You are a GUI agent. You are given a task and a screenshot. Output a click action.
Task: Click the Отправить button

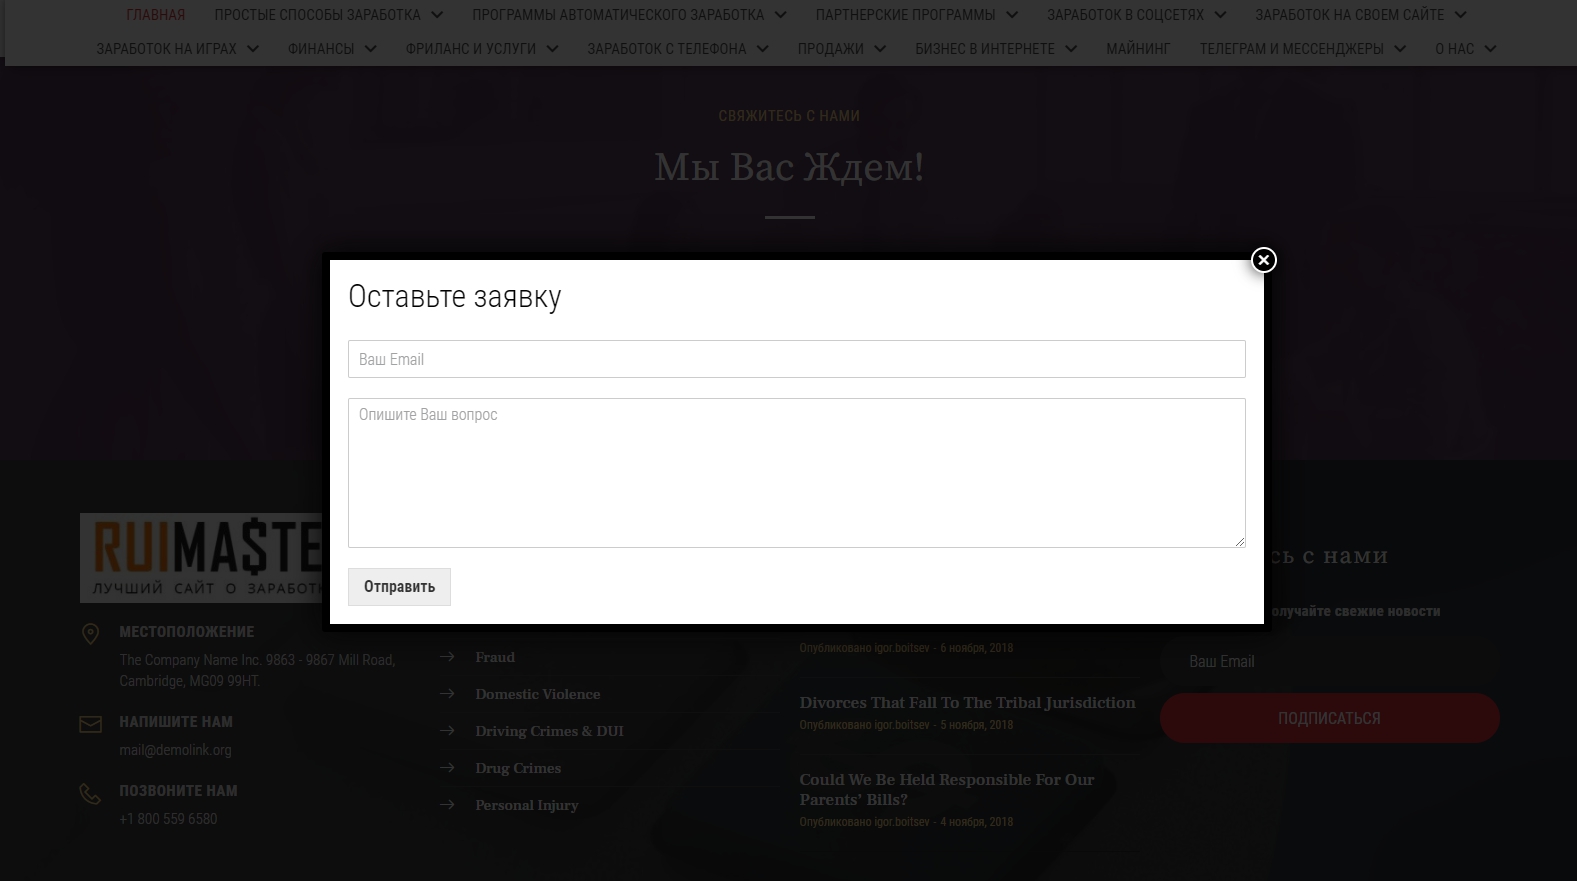pyautogui.click(x=399, y=587)
